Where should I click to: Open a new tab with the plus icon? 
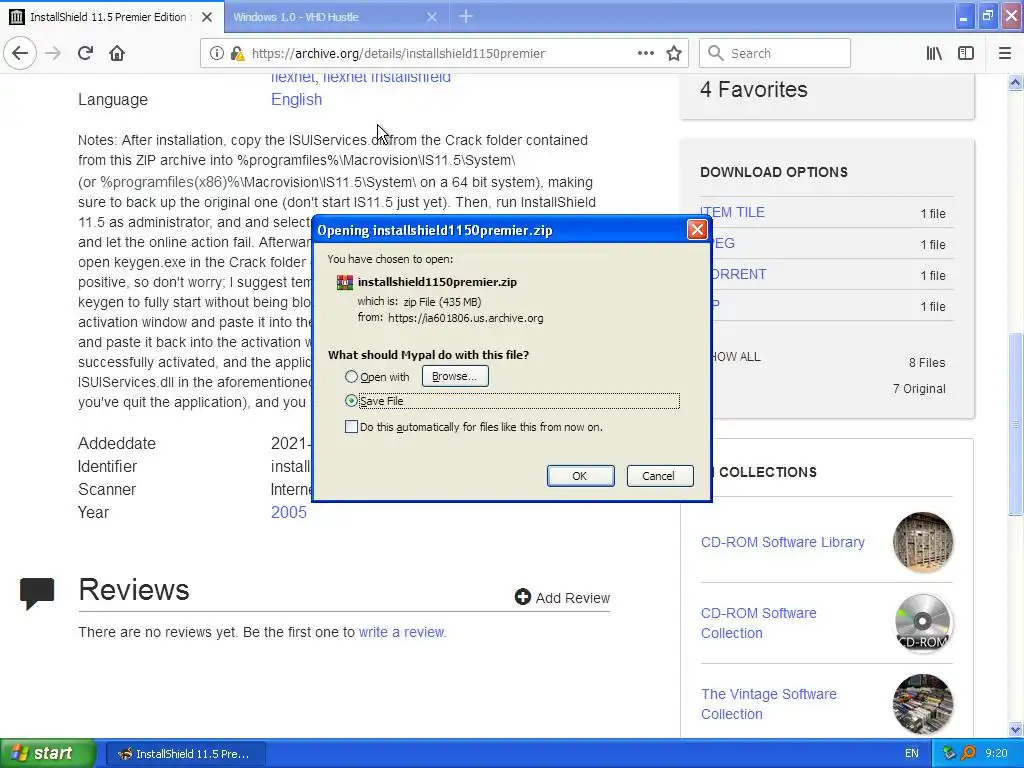tap(466, 17)
